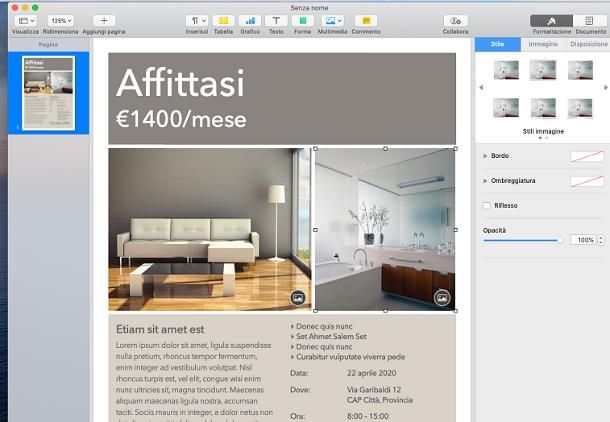This screenshot has width=610, height=422.
Task: Select the bathroom image
Action: point(385,229)
